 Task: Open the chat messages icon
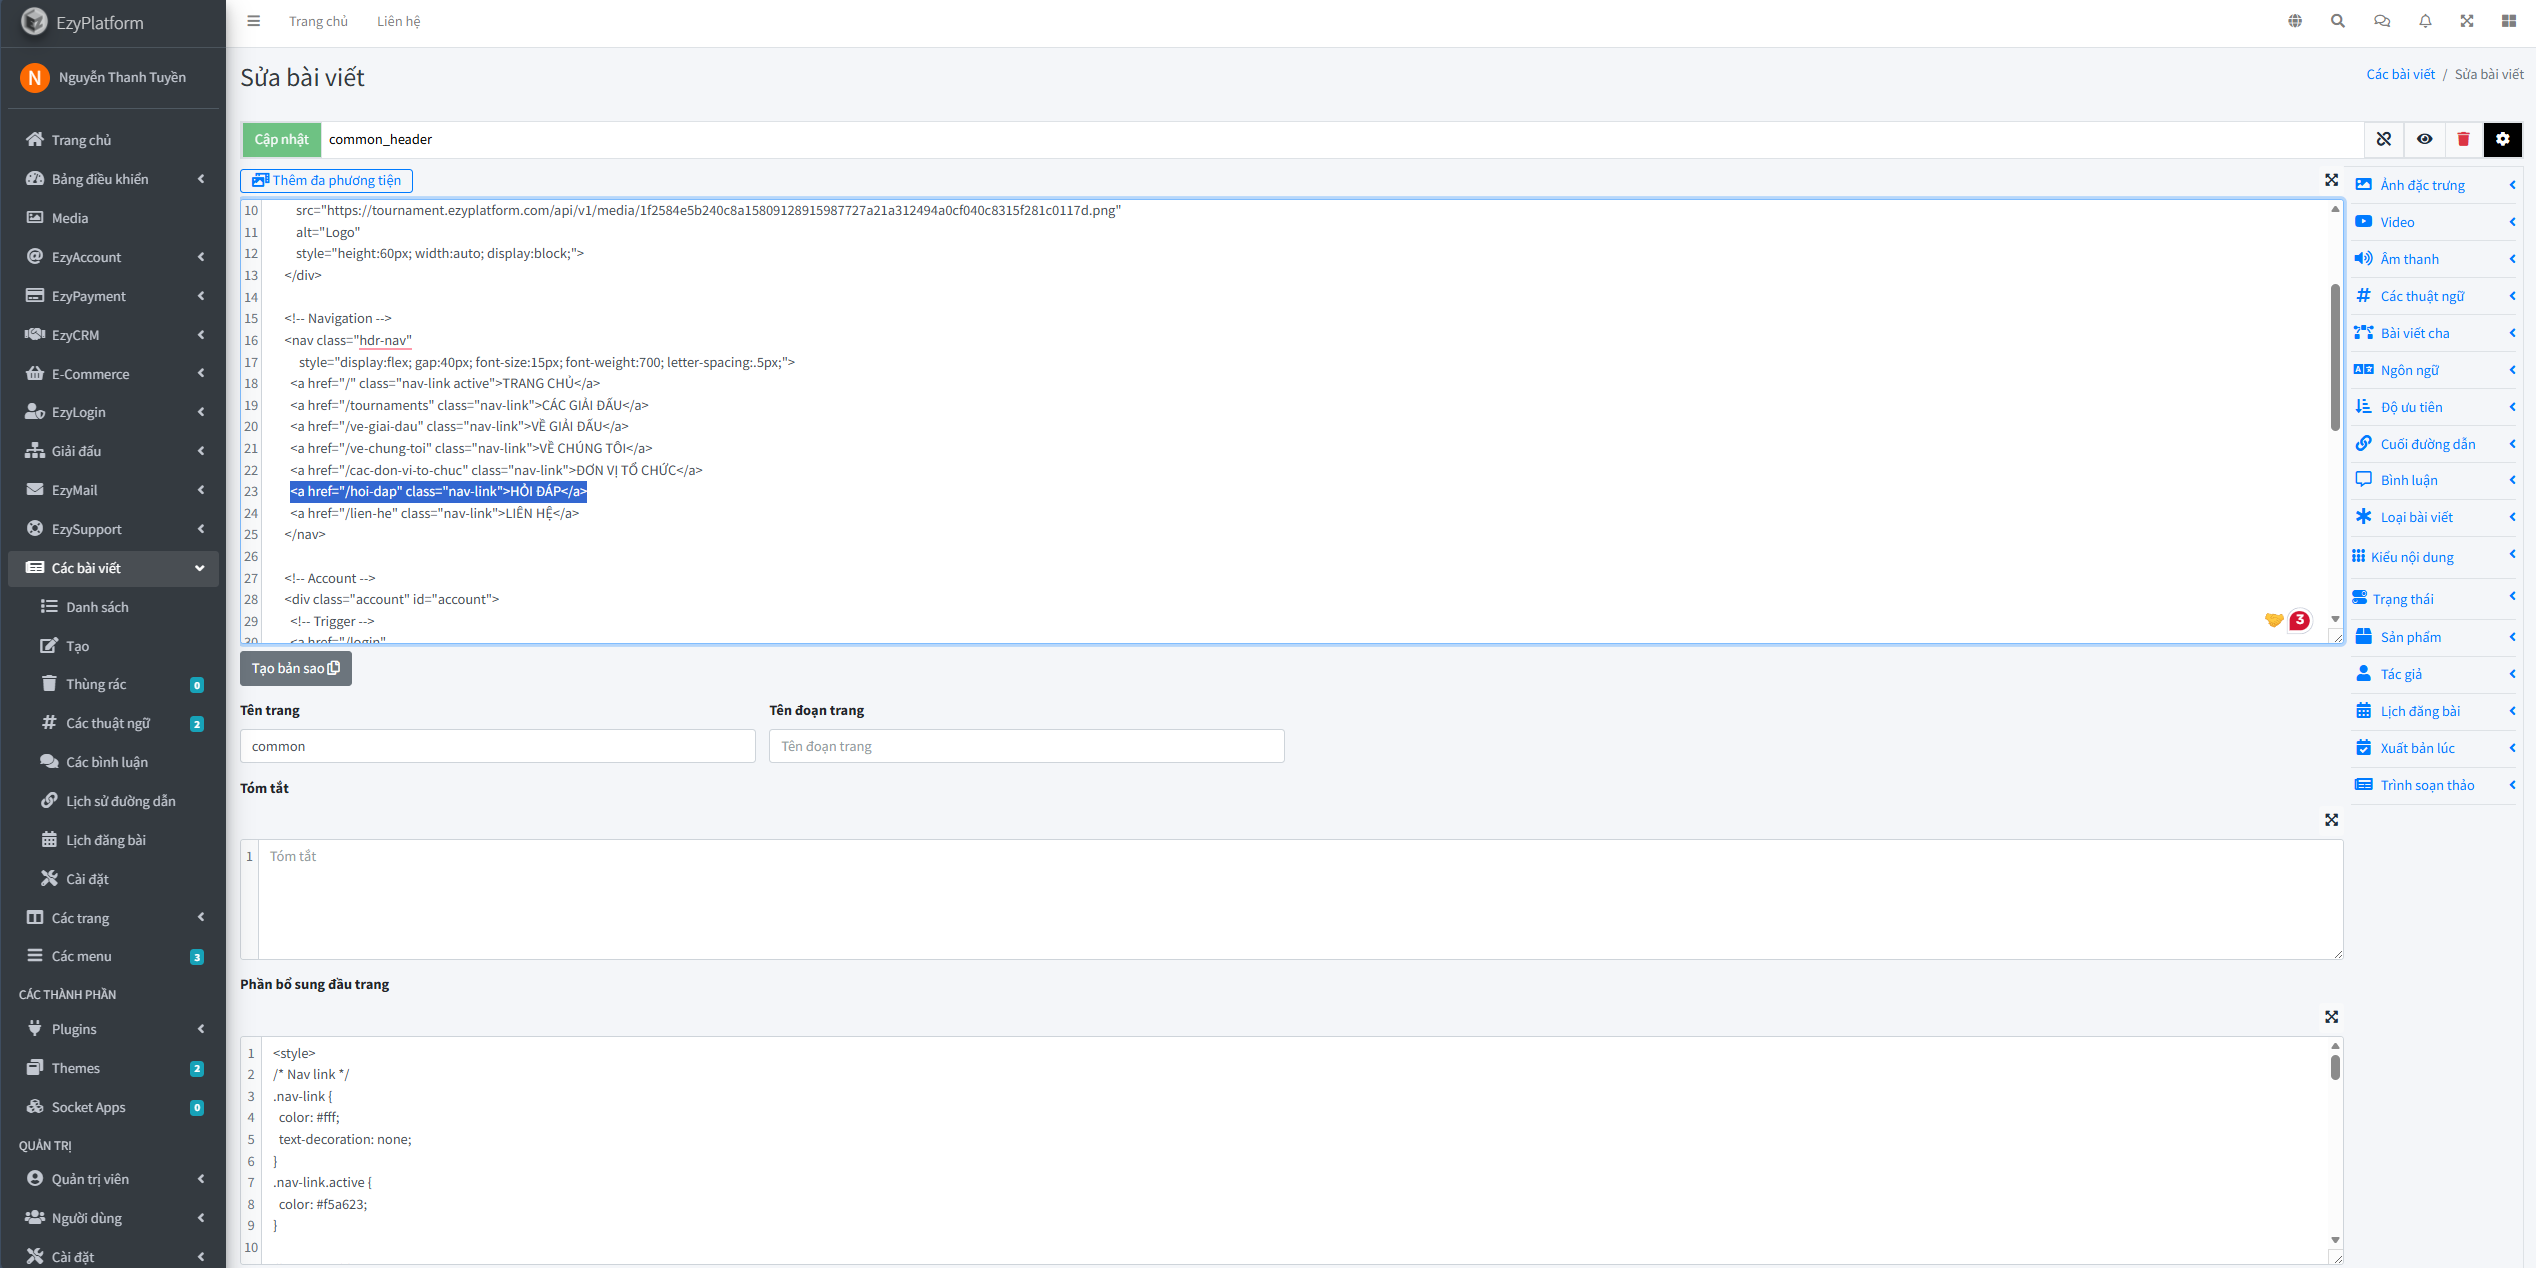(x=2382, y=21)
